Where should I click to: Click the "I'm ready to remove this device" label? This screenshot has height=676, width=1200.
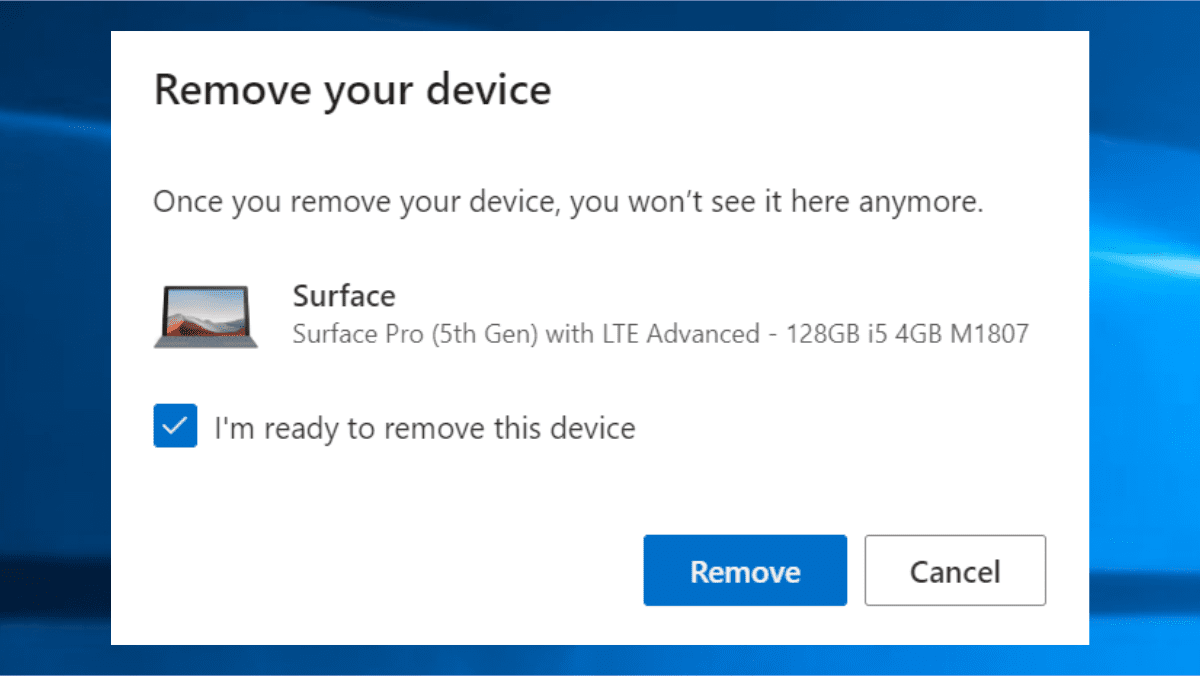425,429
